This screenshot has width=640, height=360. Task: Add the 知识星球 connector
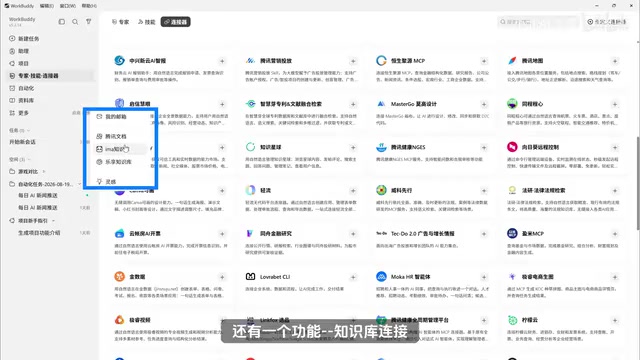point(353,148)
